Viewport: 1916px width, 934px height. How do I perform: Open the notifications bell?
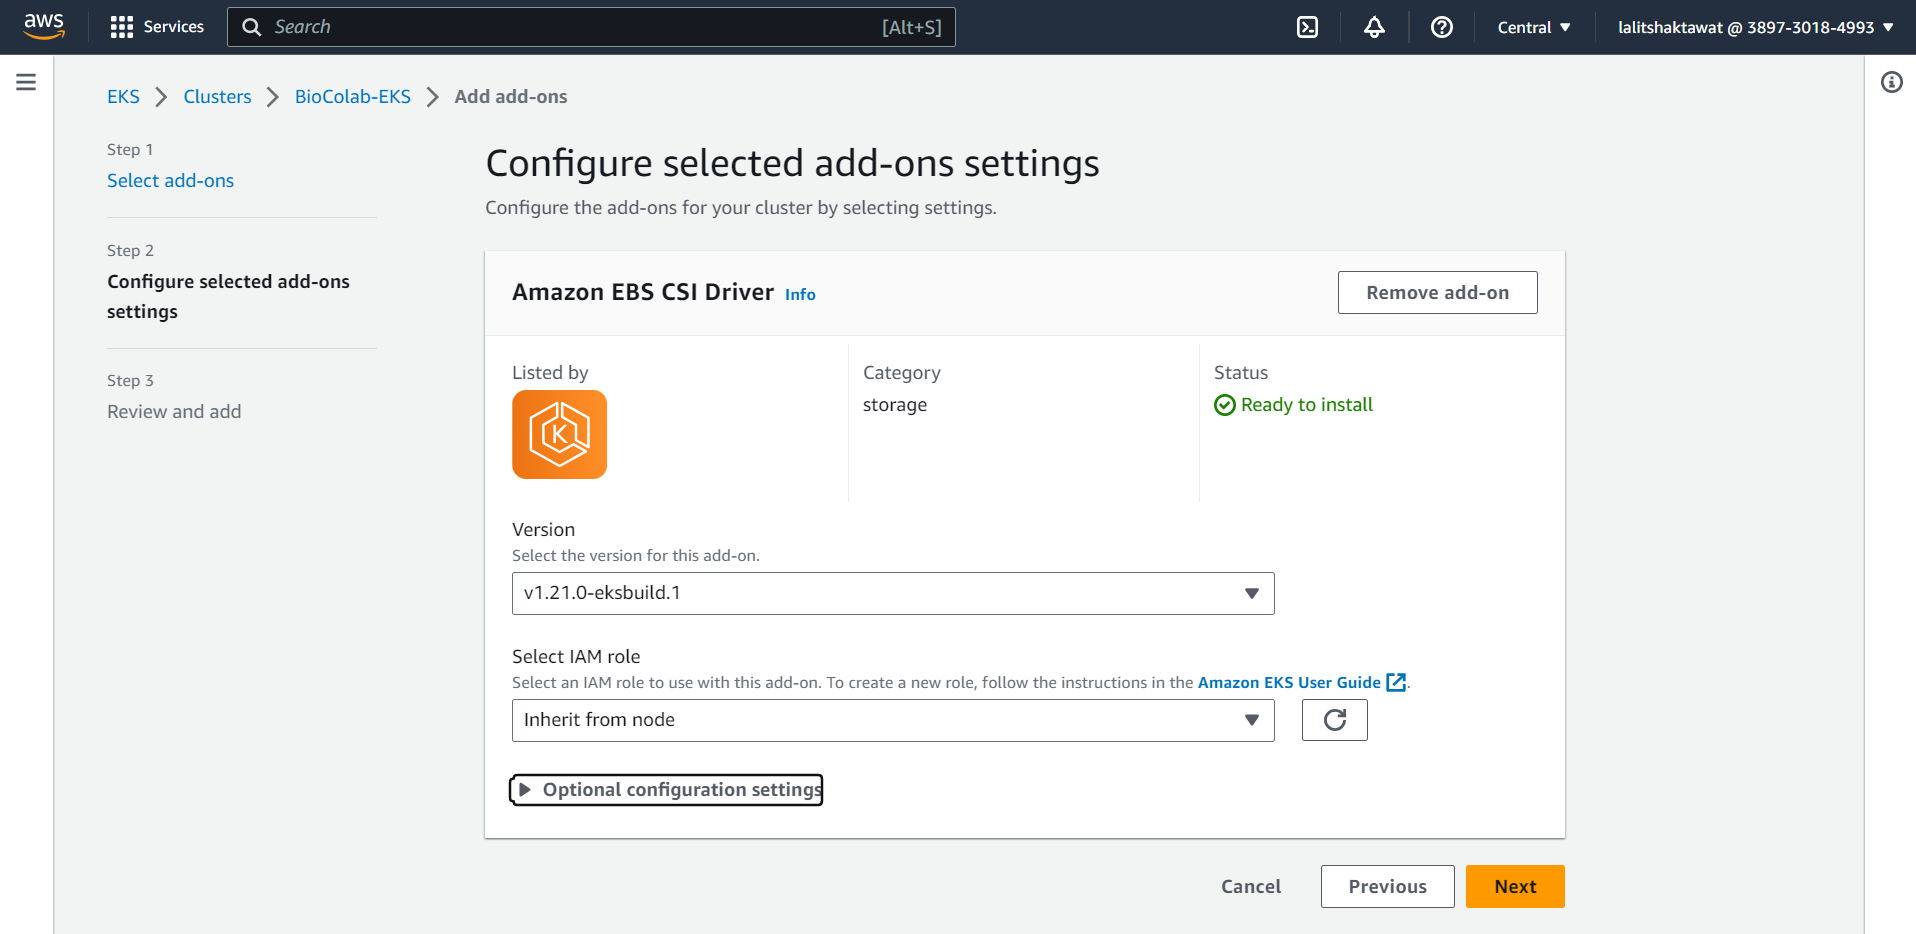1374,27
